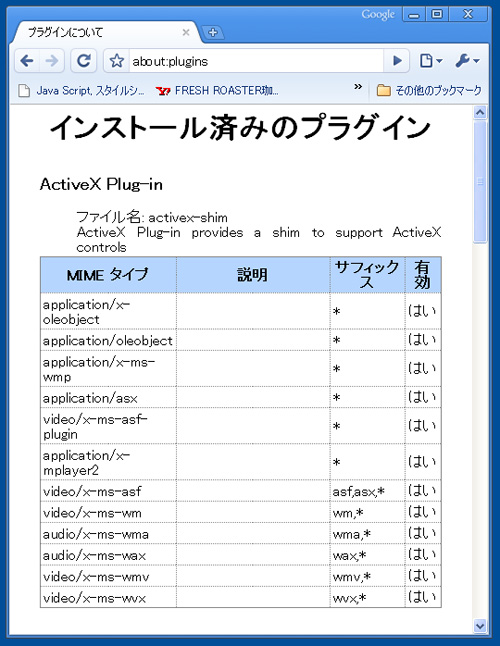Maximize the browser window
The width and height of the screenshot is (500, 646).
pos(437,14)
